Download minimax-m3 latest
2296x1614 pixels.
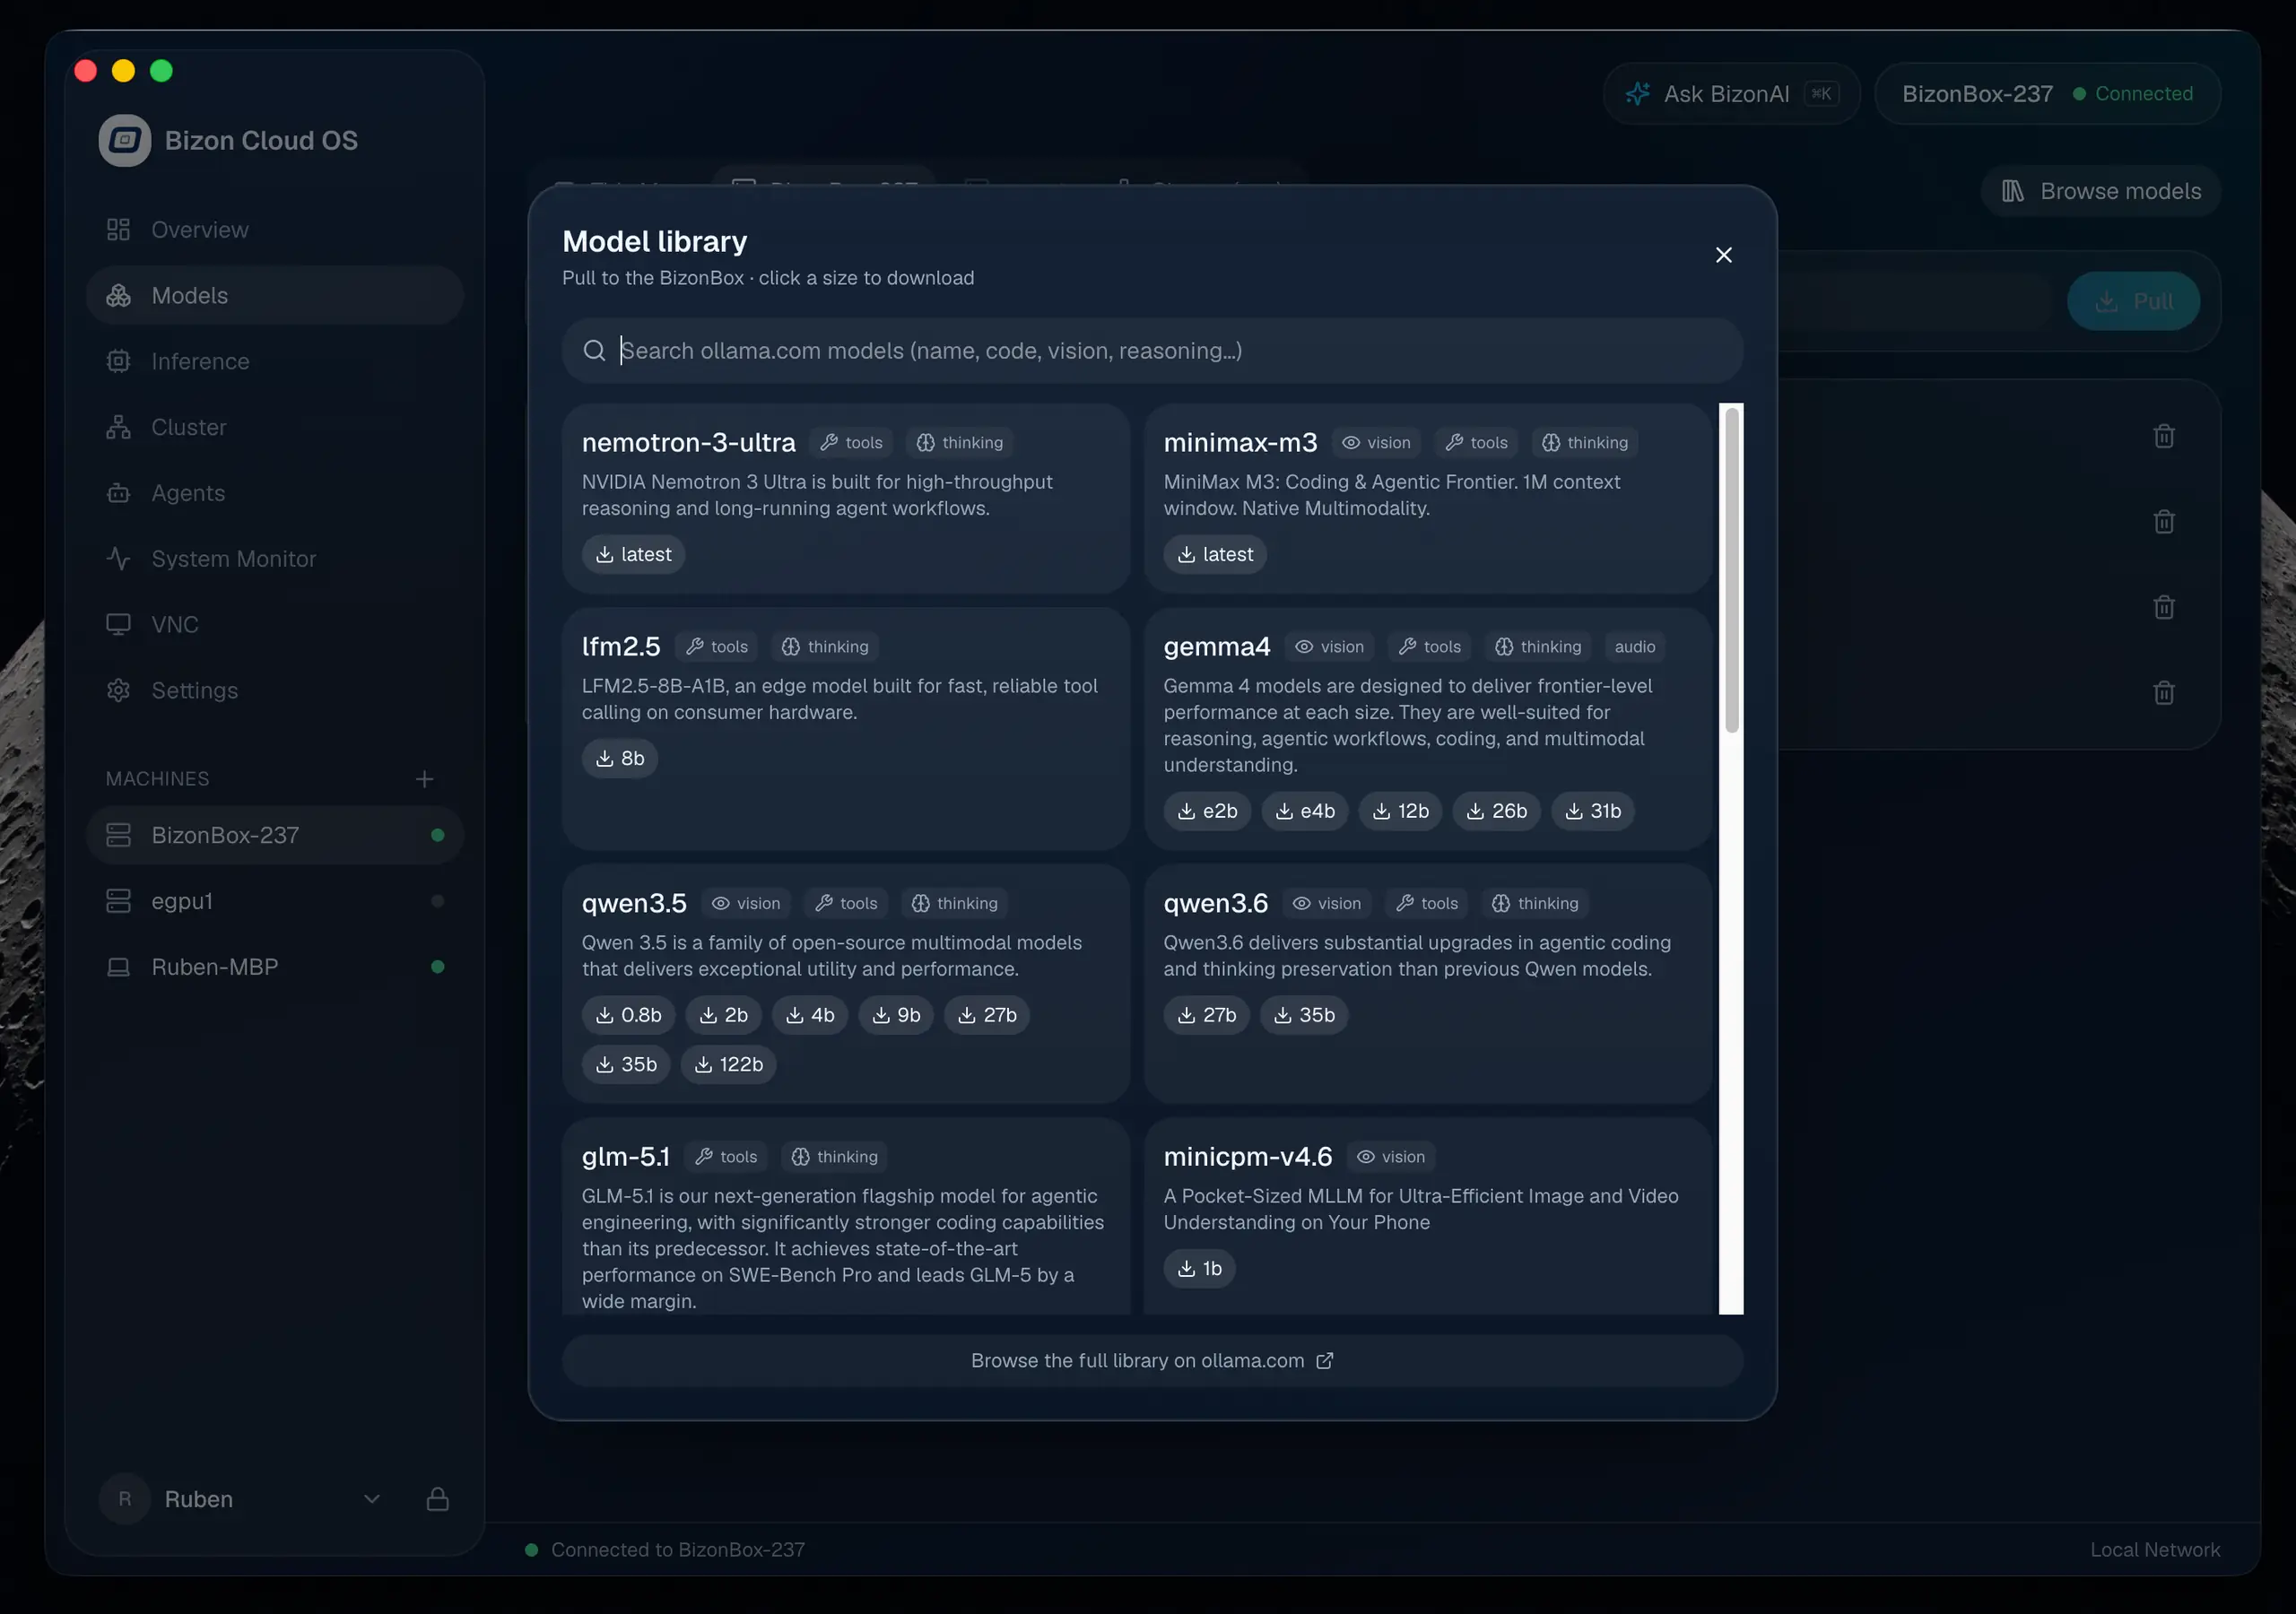click(1214, 554)
